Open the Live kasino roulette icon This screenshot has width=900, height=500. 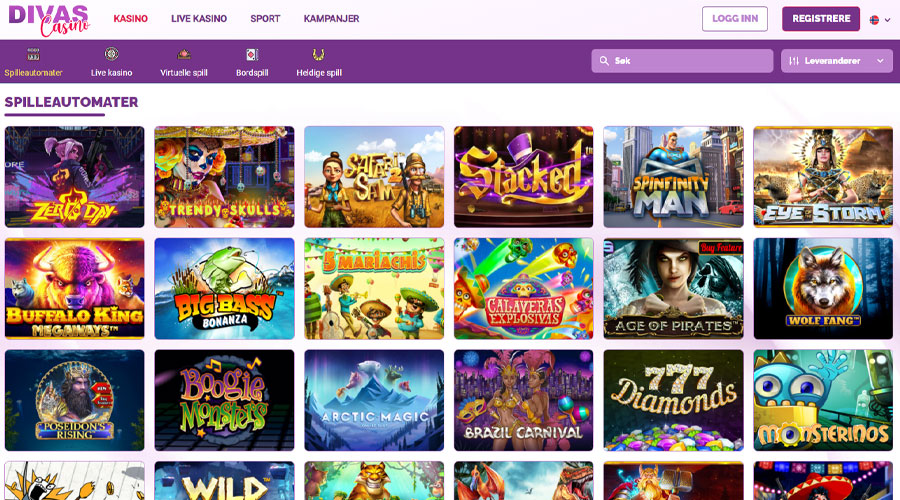pyautogui.click(x=111, y=54)
